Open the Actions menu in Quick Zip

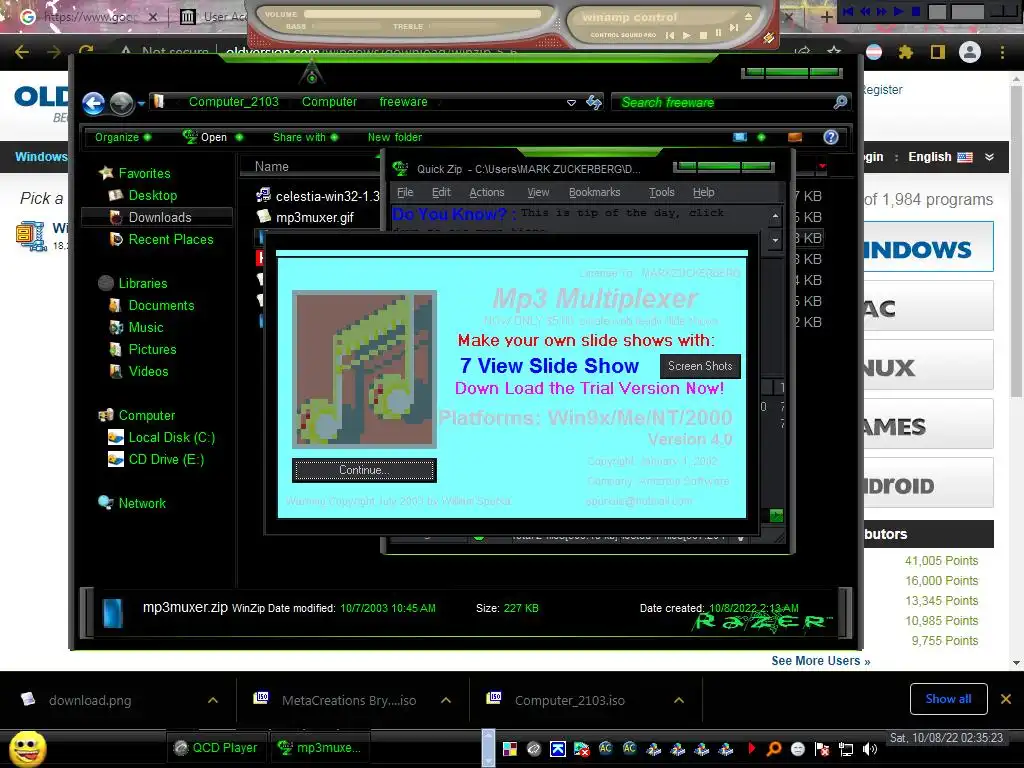click(487, 192)
